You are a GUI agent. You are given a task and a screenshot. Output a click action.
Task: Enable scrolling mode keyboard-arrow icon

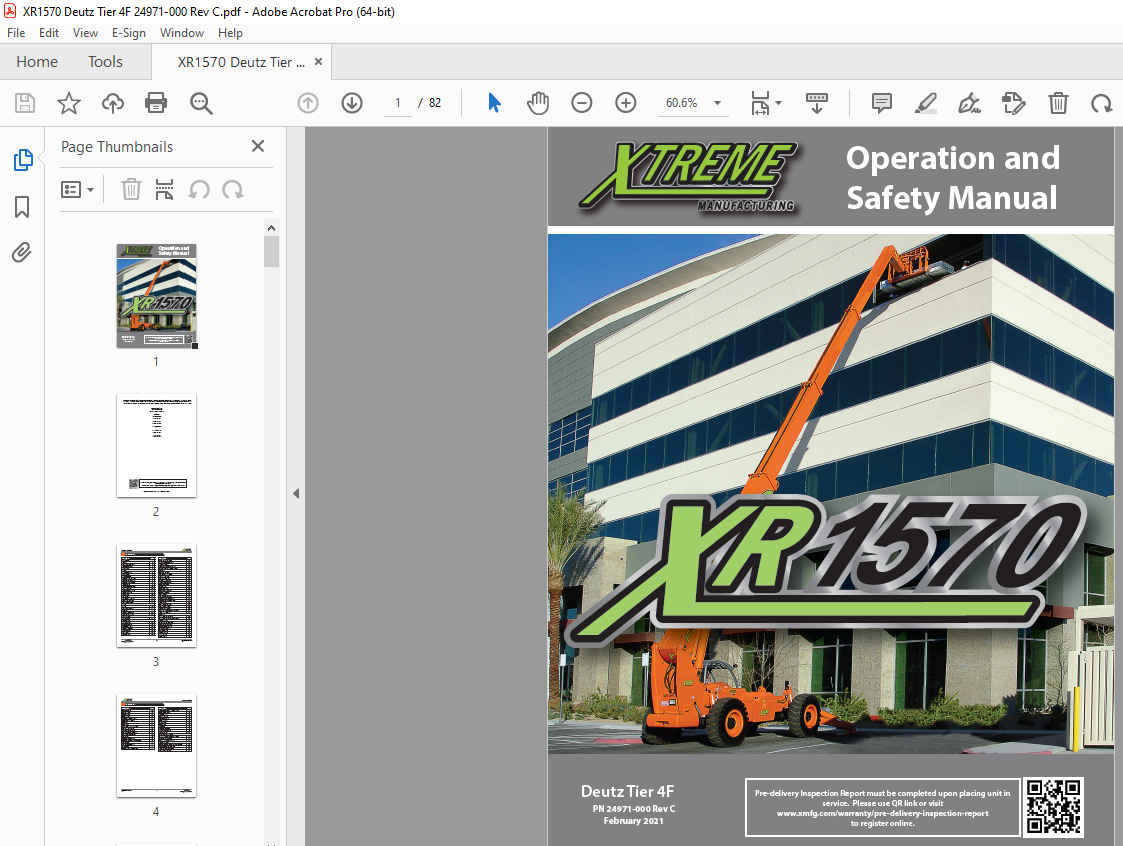816,103
